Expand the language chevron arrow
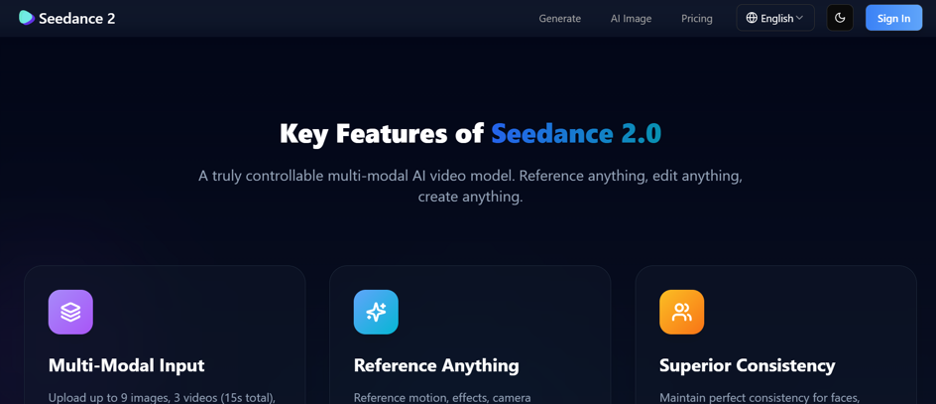 tap(800, 18)
